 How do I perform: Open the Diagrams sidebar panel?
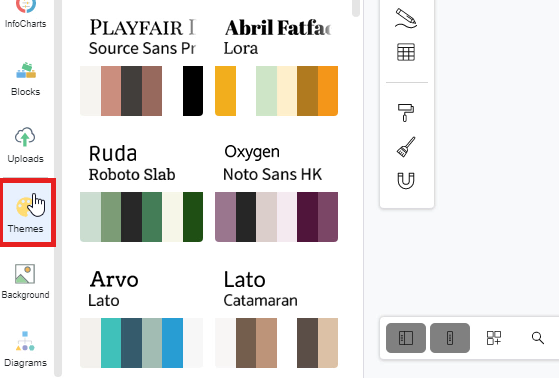pos(25,349)
